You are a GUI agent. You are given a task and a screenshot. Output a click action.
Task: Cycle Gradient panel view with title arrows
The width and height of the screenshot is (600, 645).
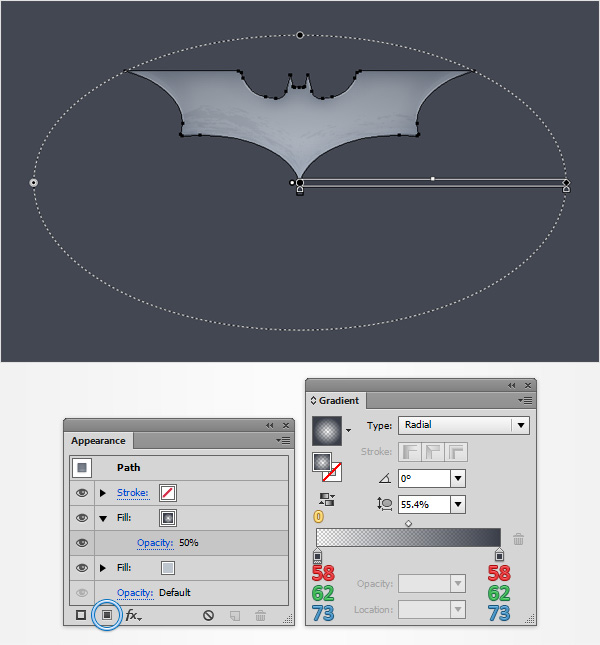pos(313,400)
